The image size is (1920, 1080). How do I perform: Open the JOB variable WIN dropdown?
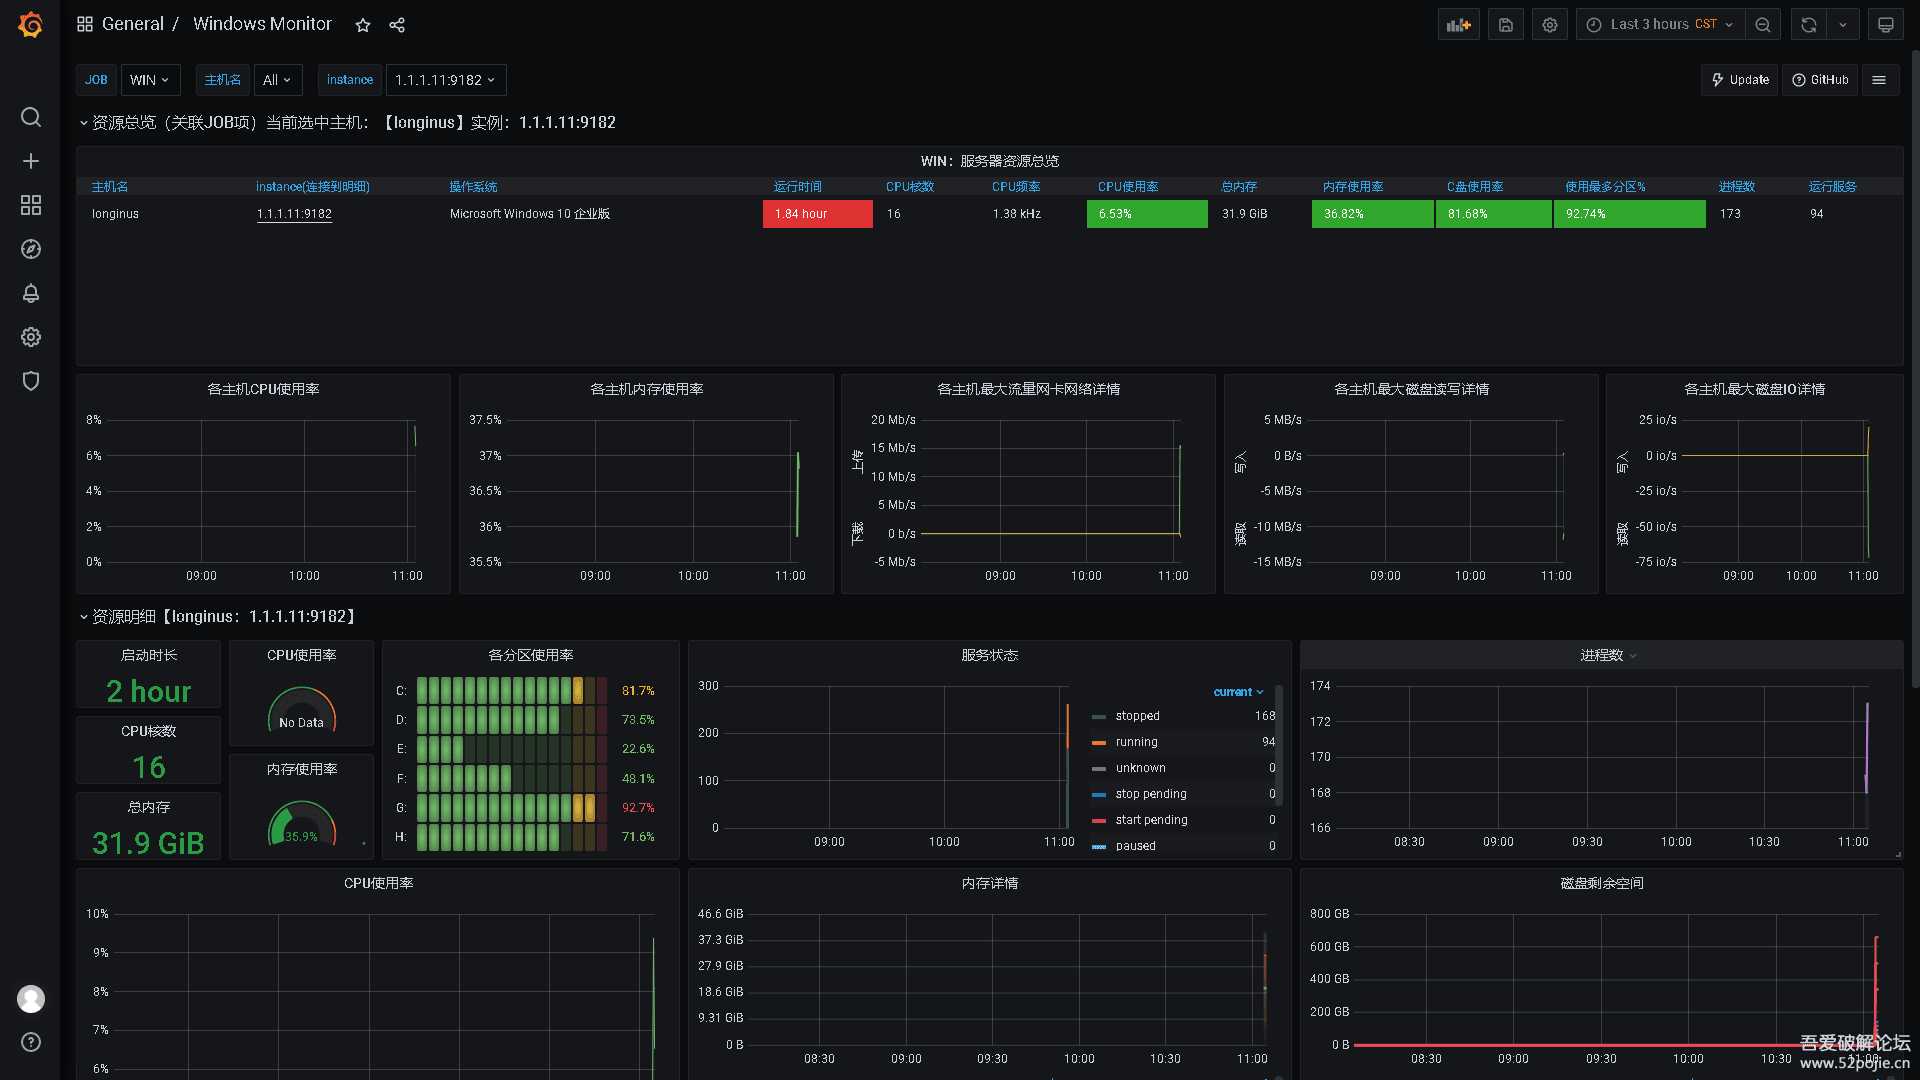pyautogui.click(x=149, y=80)
